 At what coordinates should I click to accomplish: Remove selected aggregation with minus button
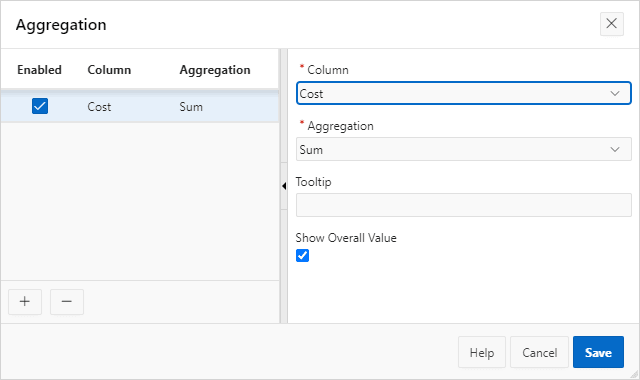click(x=67, y=302)
